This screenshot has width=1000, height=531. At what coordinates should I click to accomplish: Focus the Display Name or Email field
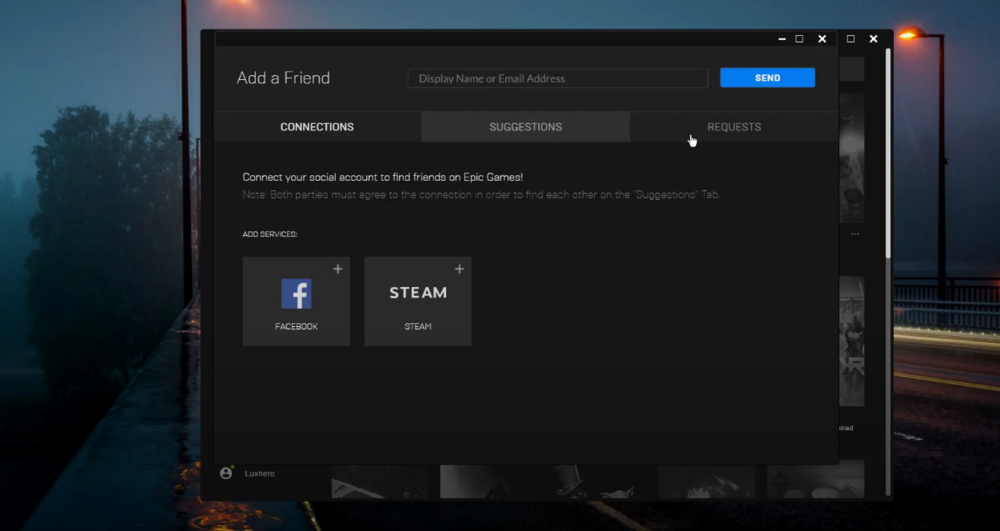[x=557, y=78]
